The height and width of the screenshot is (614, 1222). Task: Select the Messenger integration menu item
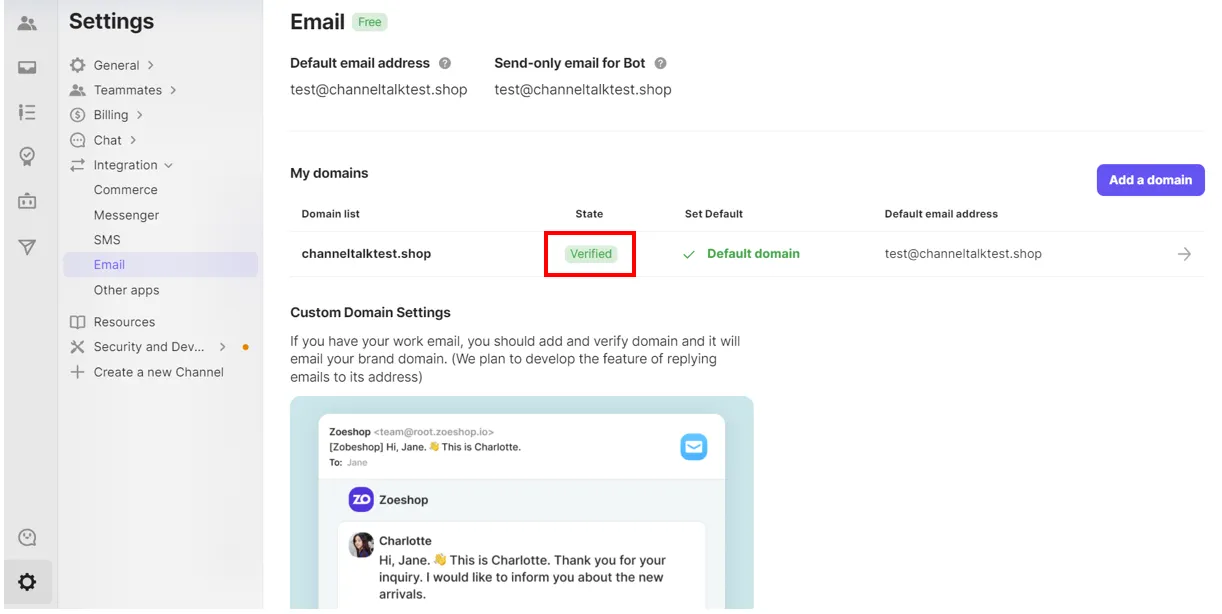pos(126,215)
